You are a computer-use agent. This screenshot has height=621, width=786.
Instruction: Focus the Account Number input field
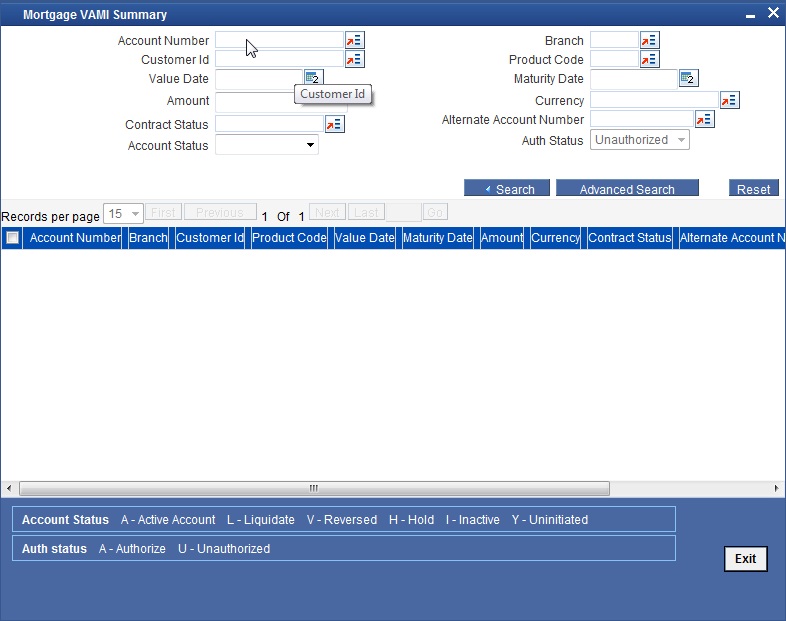279,40
